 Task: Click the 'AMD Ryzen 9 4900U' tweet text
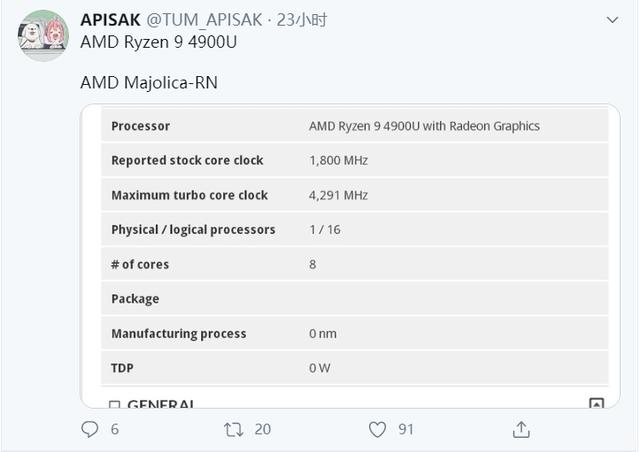pos(159,42)
